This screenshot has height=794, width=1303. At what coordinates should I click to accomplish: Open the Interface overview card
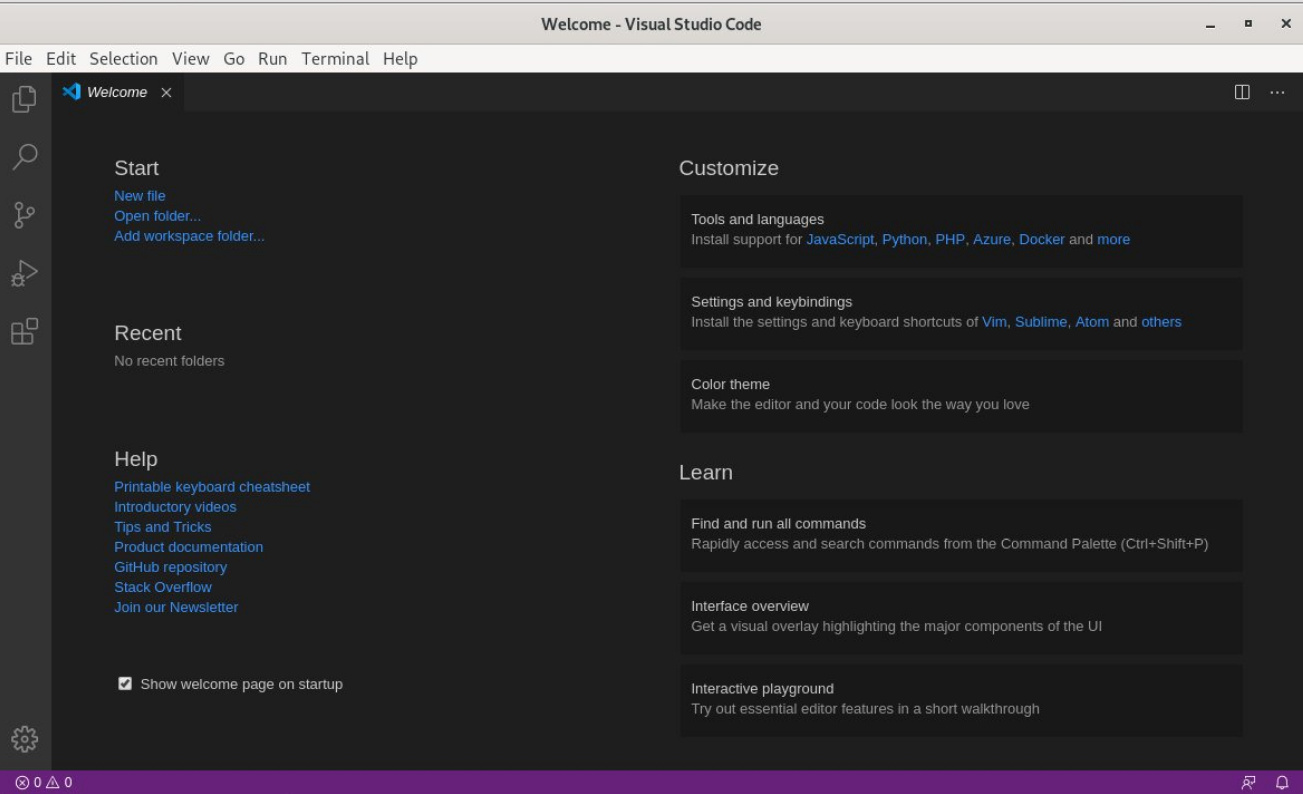tap(961, 617)
